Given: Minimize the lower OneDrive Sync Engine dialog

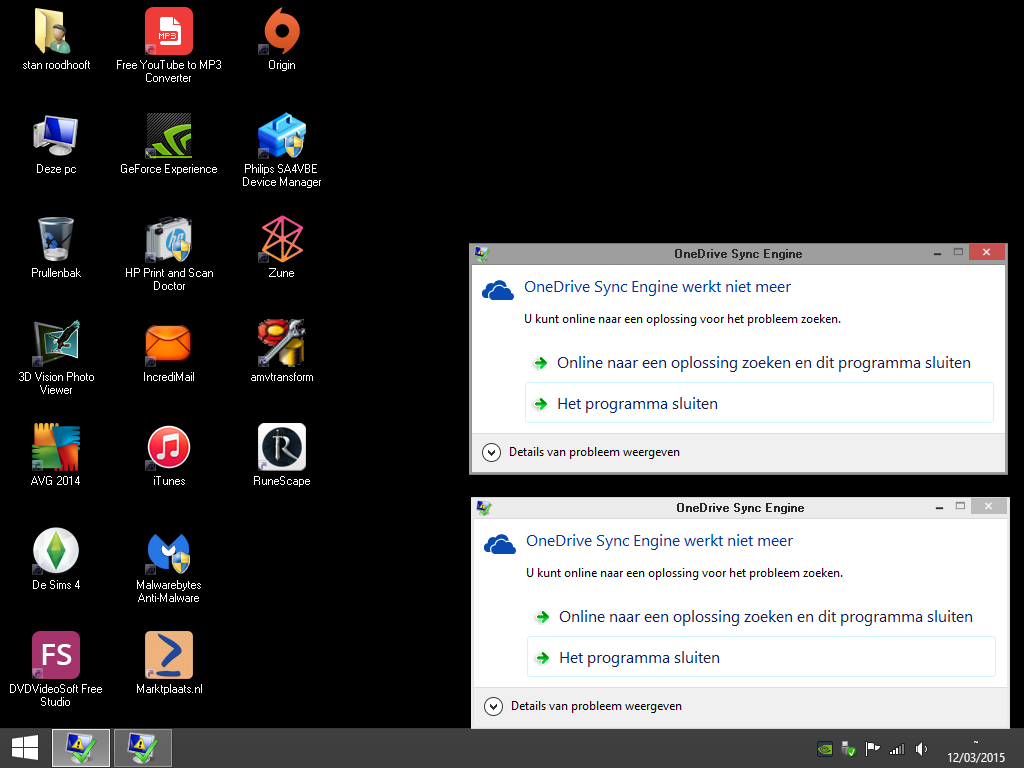Looking at the screenshot, I should click(940, 507).
